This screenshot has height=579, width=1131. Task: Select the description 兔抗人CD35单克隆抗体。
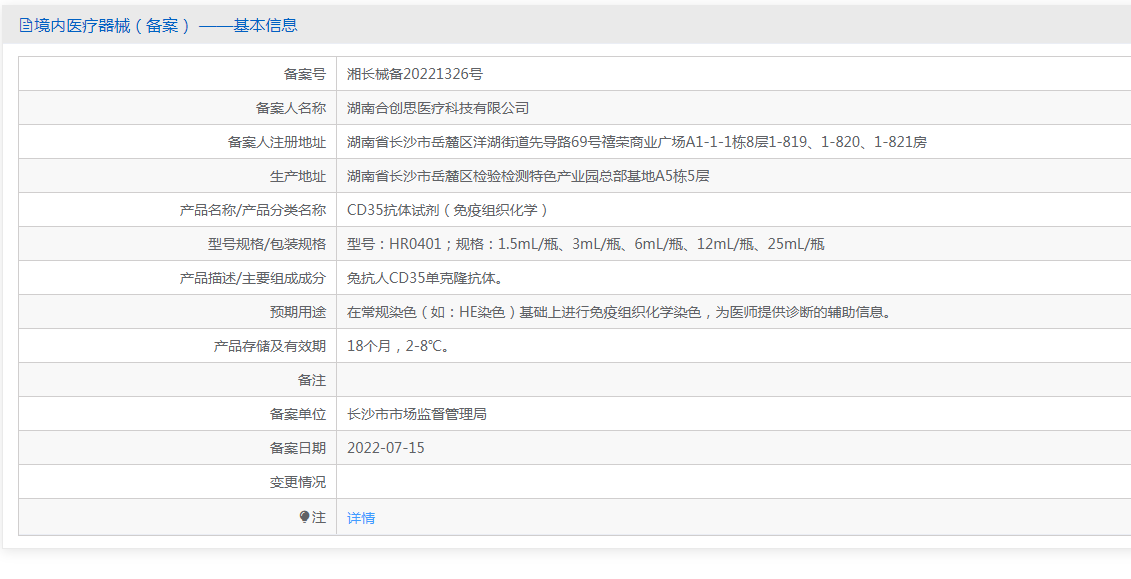425,278
